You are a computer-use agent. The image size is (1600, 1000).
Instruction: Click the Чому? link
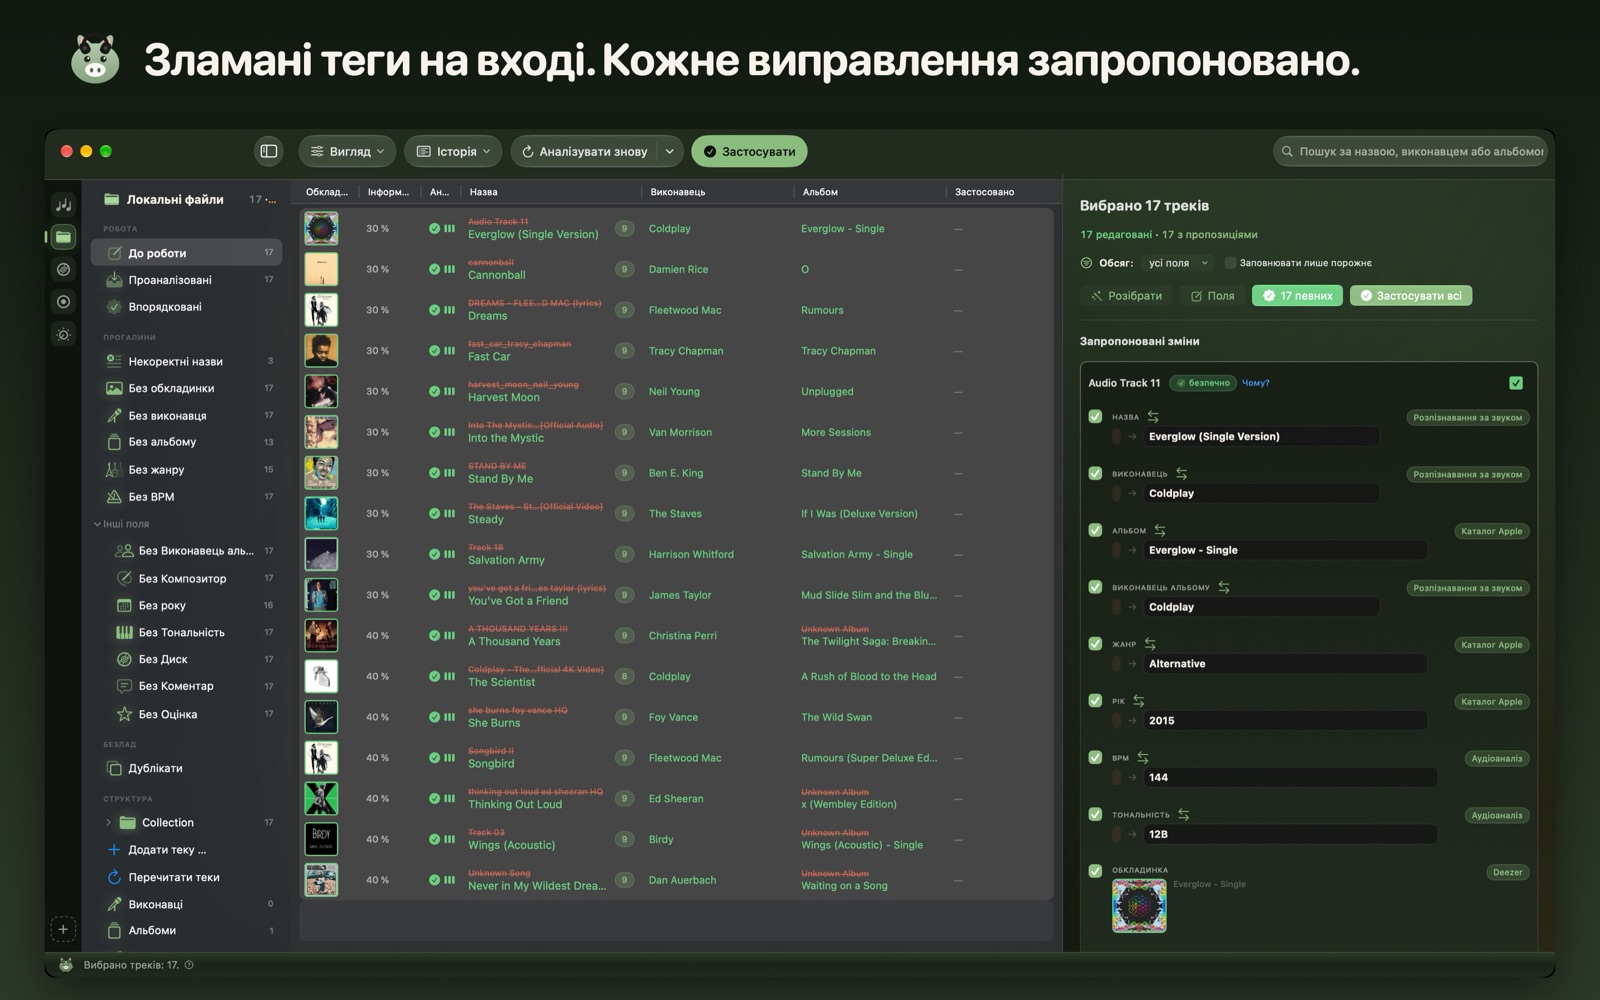[1255, 383]
